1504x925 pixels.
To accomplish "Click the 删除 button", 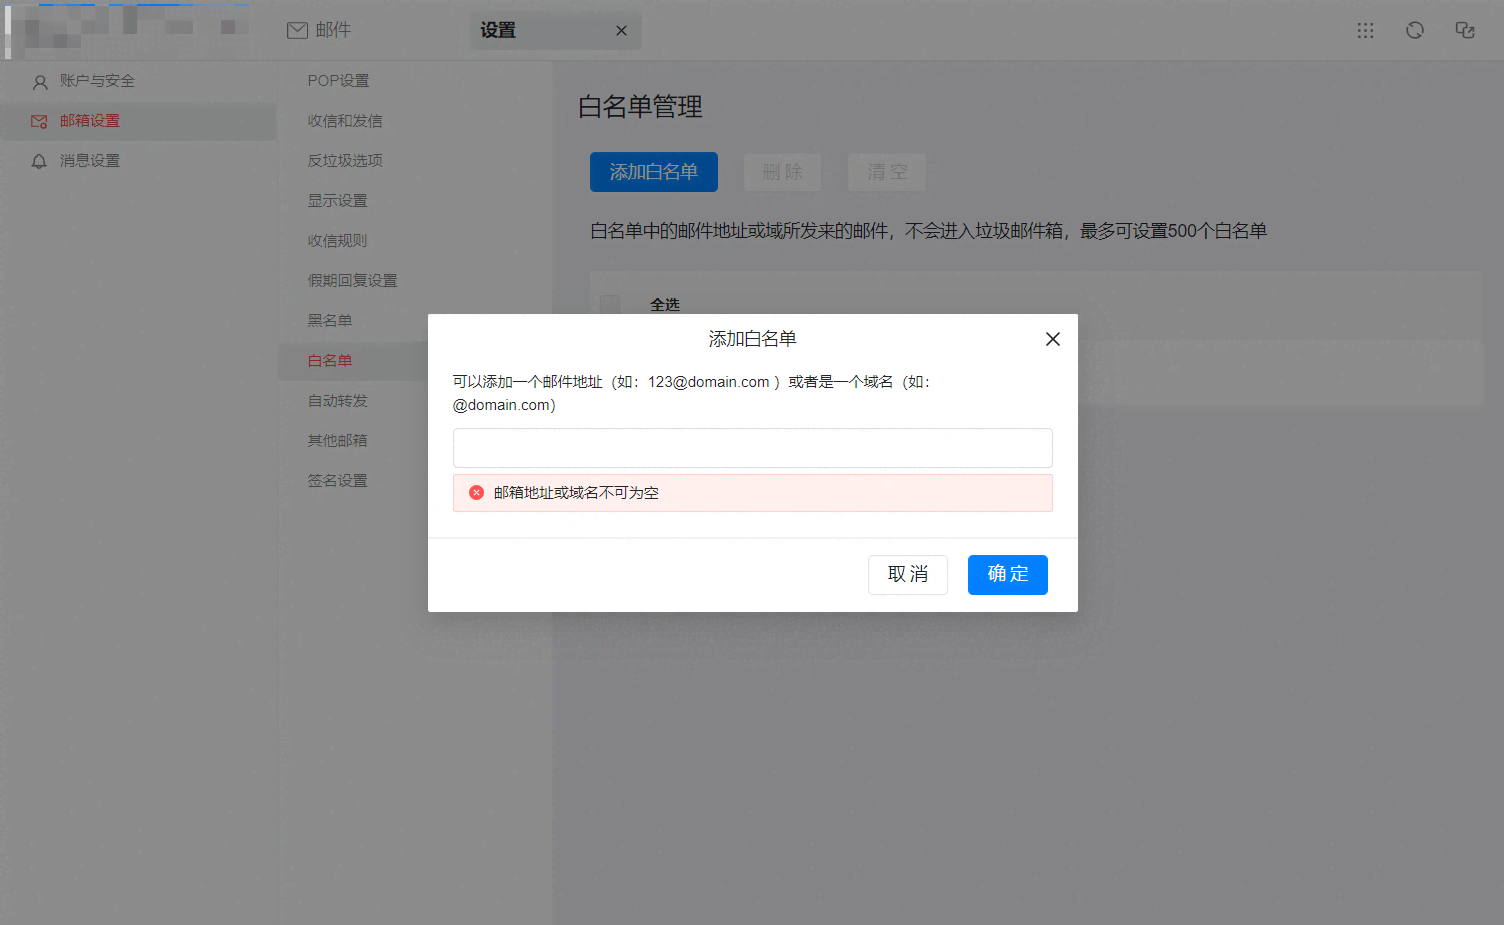I will [x=782, y=172].
